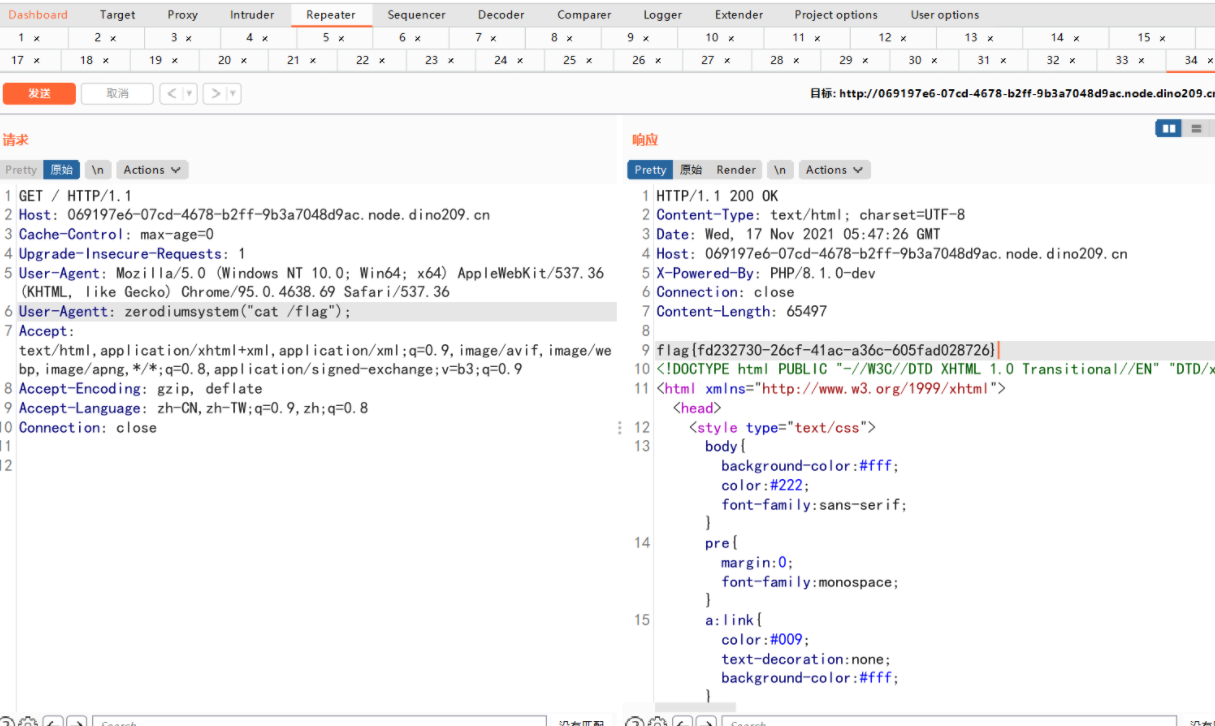This screenshot has width=1215, height=726.
Task: Select Repeater request tab 2
Action: pos(106,38)
